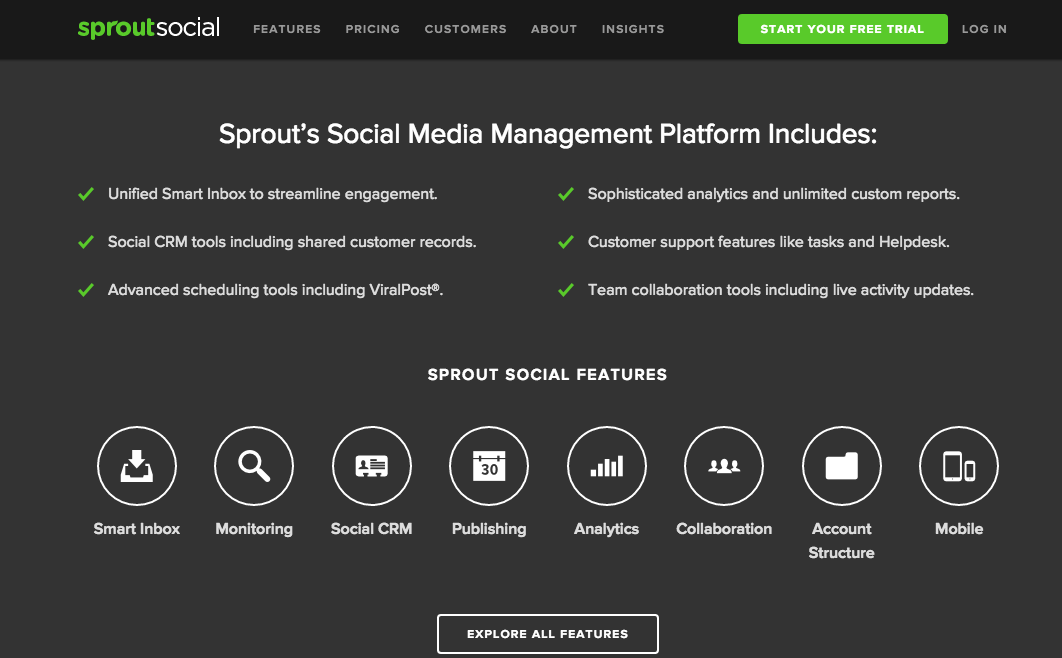Open the Log In link
This screenshot has height=658, width=1062.
coord(984,29)
